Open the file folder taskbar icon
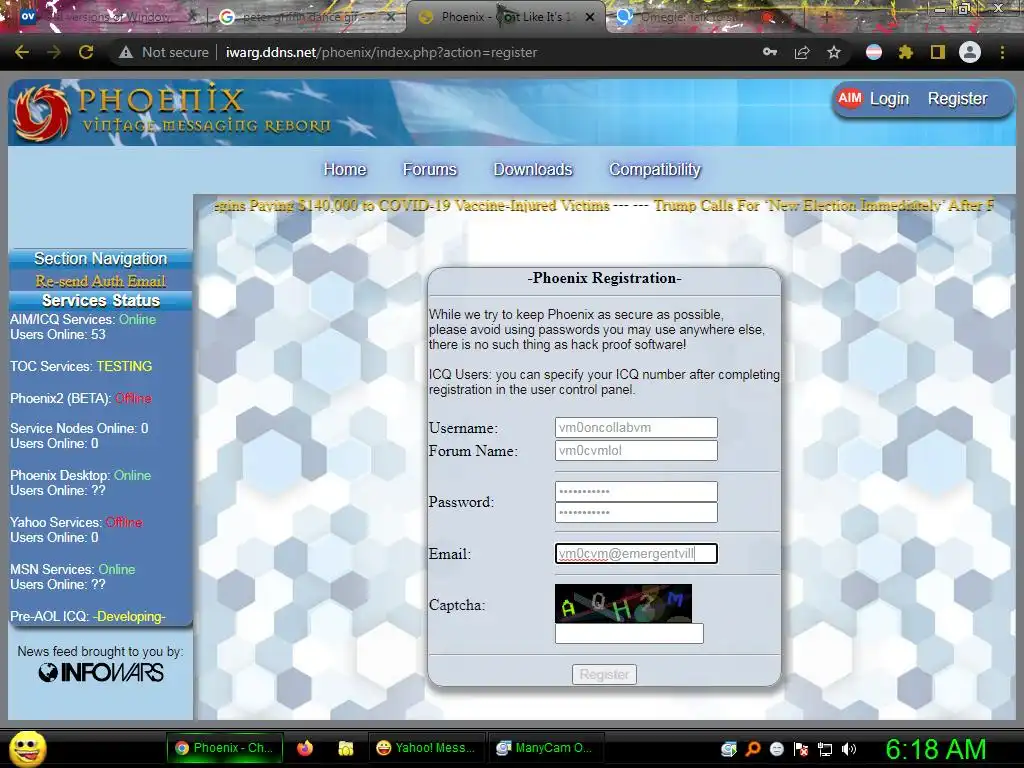1024x768 pixels. point(345,748)
